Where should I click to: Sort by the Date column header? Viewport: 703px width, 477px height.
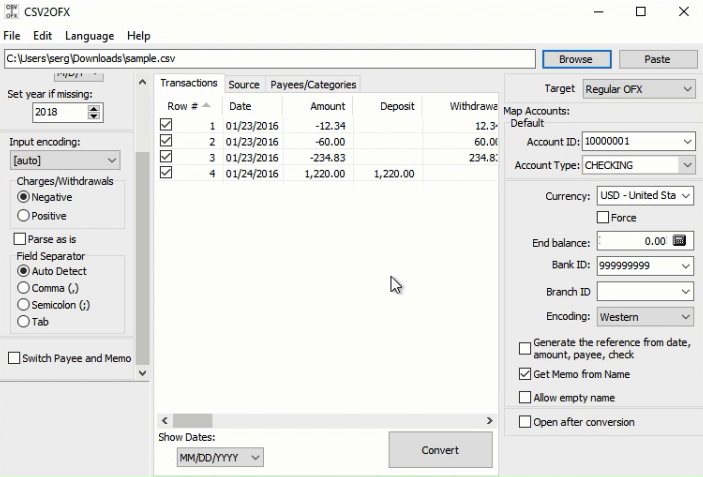pos(252,106)
